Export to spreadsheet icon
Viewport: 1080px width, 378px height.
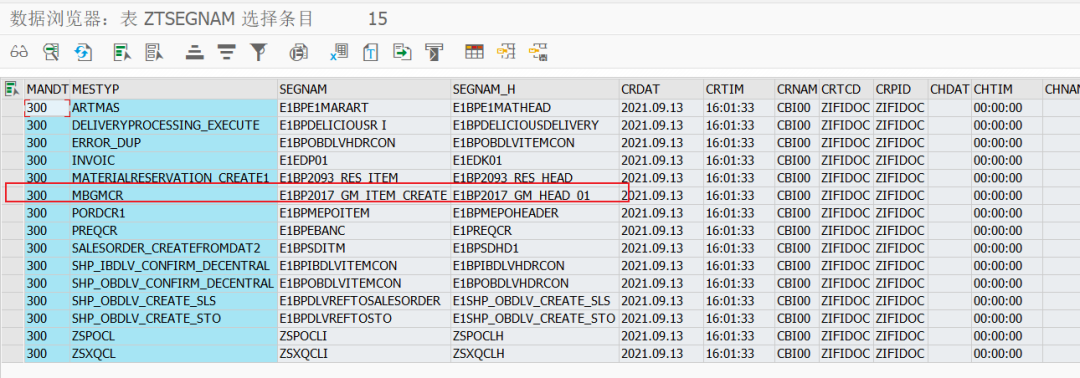pyautogui.click(x=339, y=52)
